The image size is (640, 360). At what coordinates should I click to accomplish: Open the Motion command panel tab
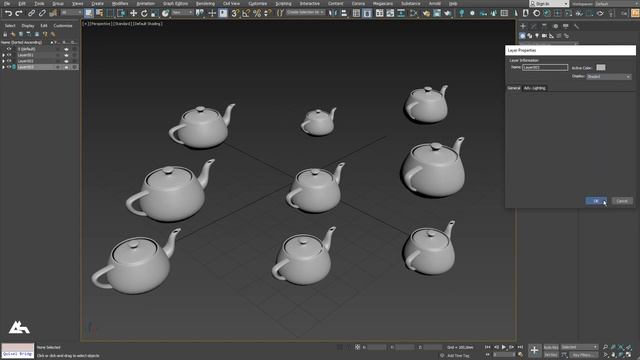[555, 26]
